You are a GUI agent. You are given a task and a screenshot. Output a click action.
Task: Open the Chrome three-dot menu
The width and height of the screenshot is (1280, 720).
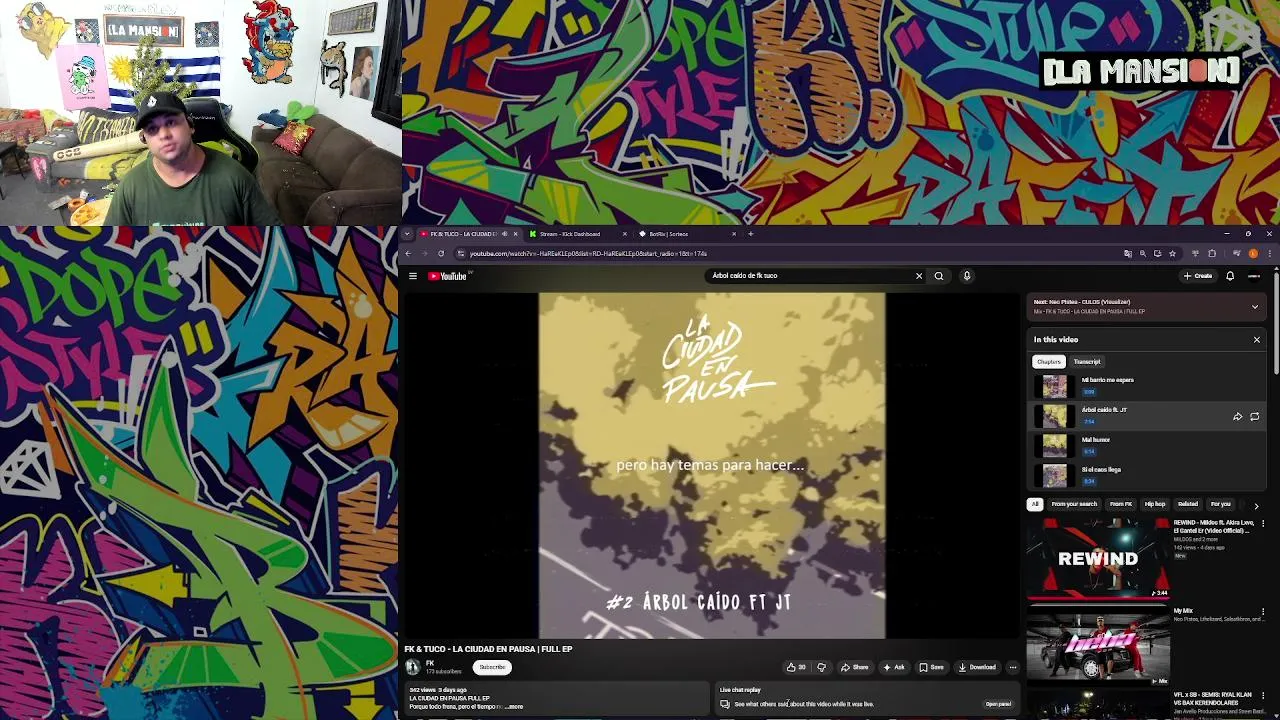coord(1268,253)
